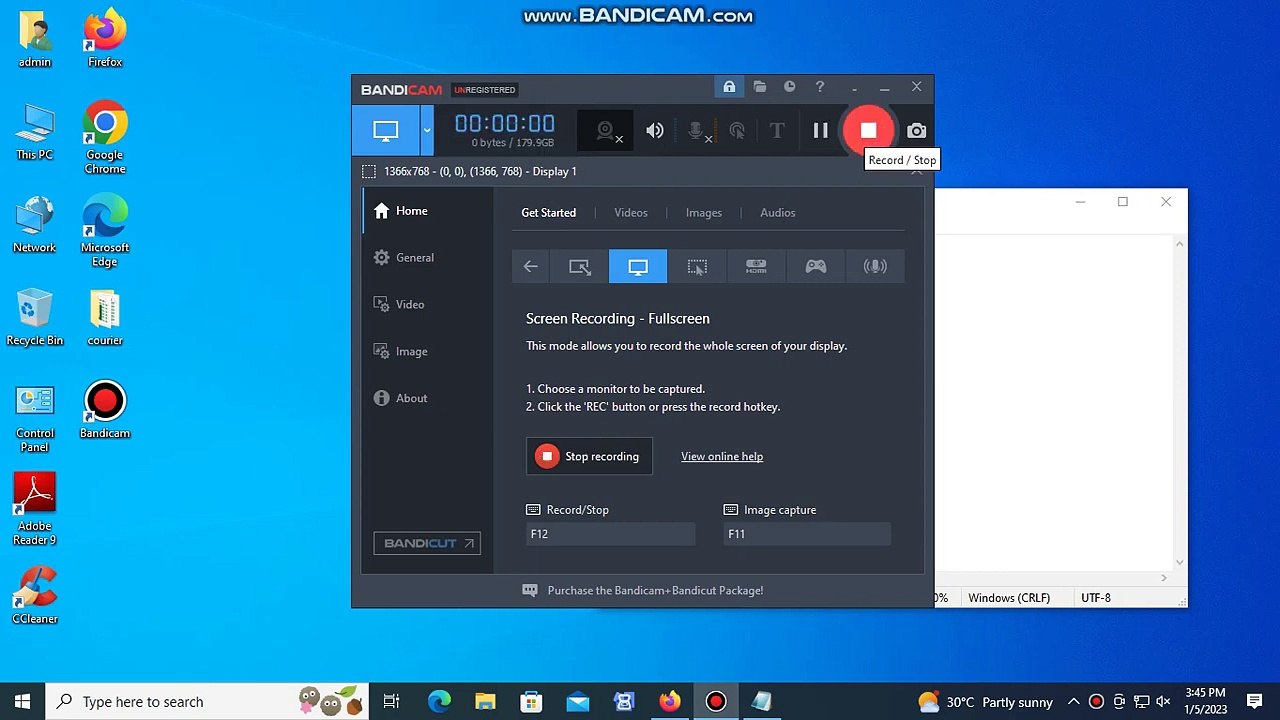Select audio-only recording mode
Image resolution: width=1280 pixels, height=720 pixels.
(x=875, y=266)
